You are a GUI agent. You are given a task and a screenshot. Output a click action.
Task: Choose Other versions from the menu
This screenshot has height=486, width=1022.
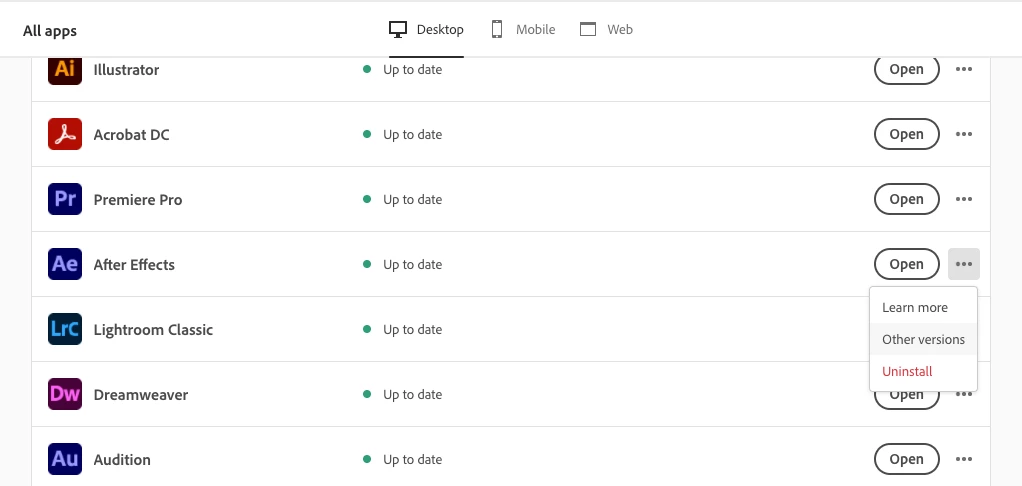923,339
